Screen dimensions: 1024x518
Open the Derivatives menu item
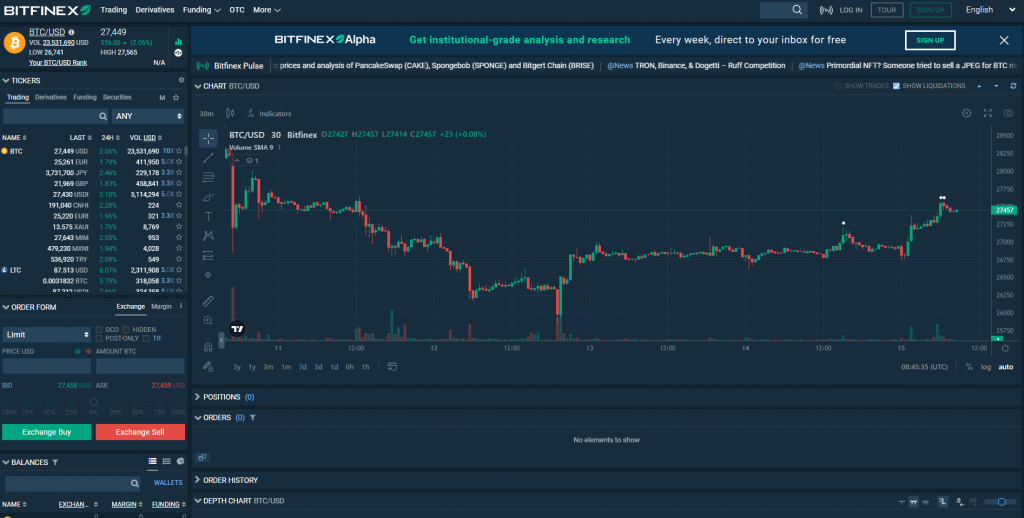click(155, 10)
